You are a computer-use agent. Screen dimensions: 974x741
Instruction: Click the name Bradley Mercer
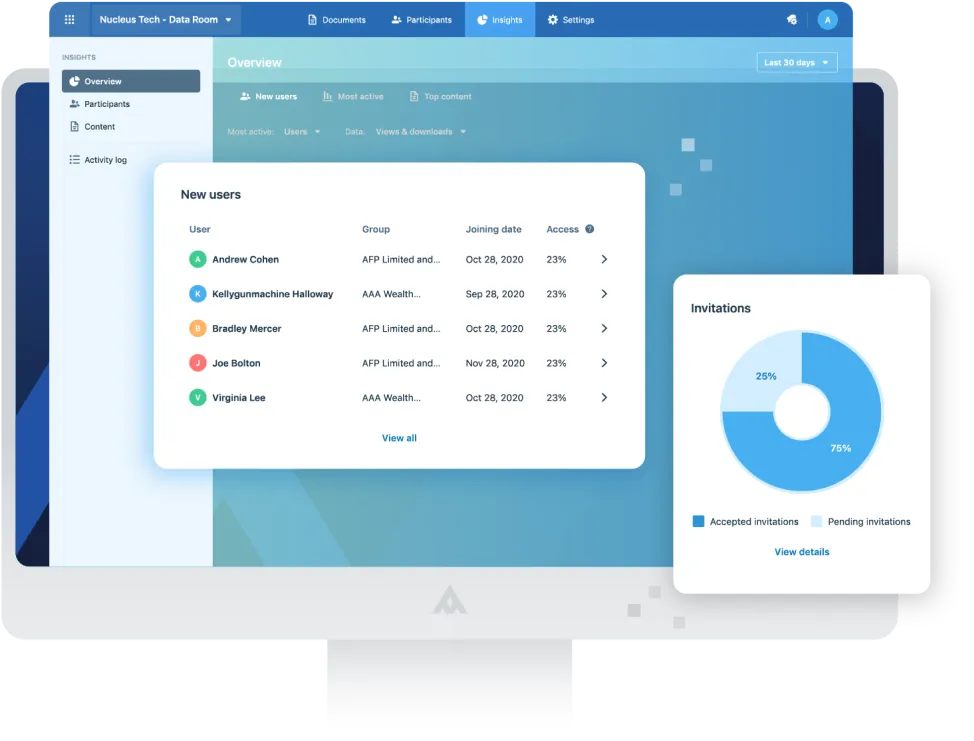pos(247,329)
